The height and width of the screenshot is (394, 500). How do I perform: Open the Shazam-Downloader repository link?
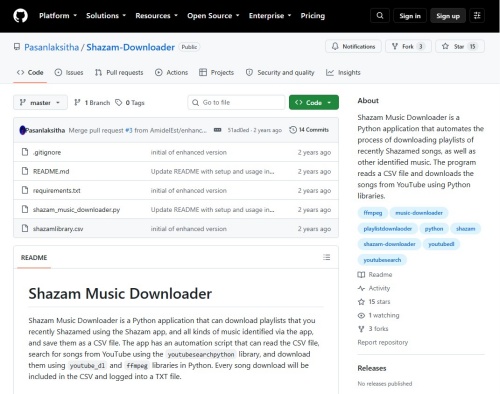coord(130,47)
